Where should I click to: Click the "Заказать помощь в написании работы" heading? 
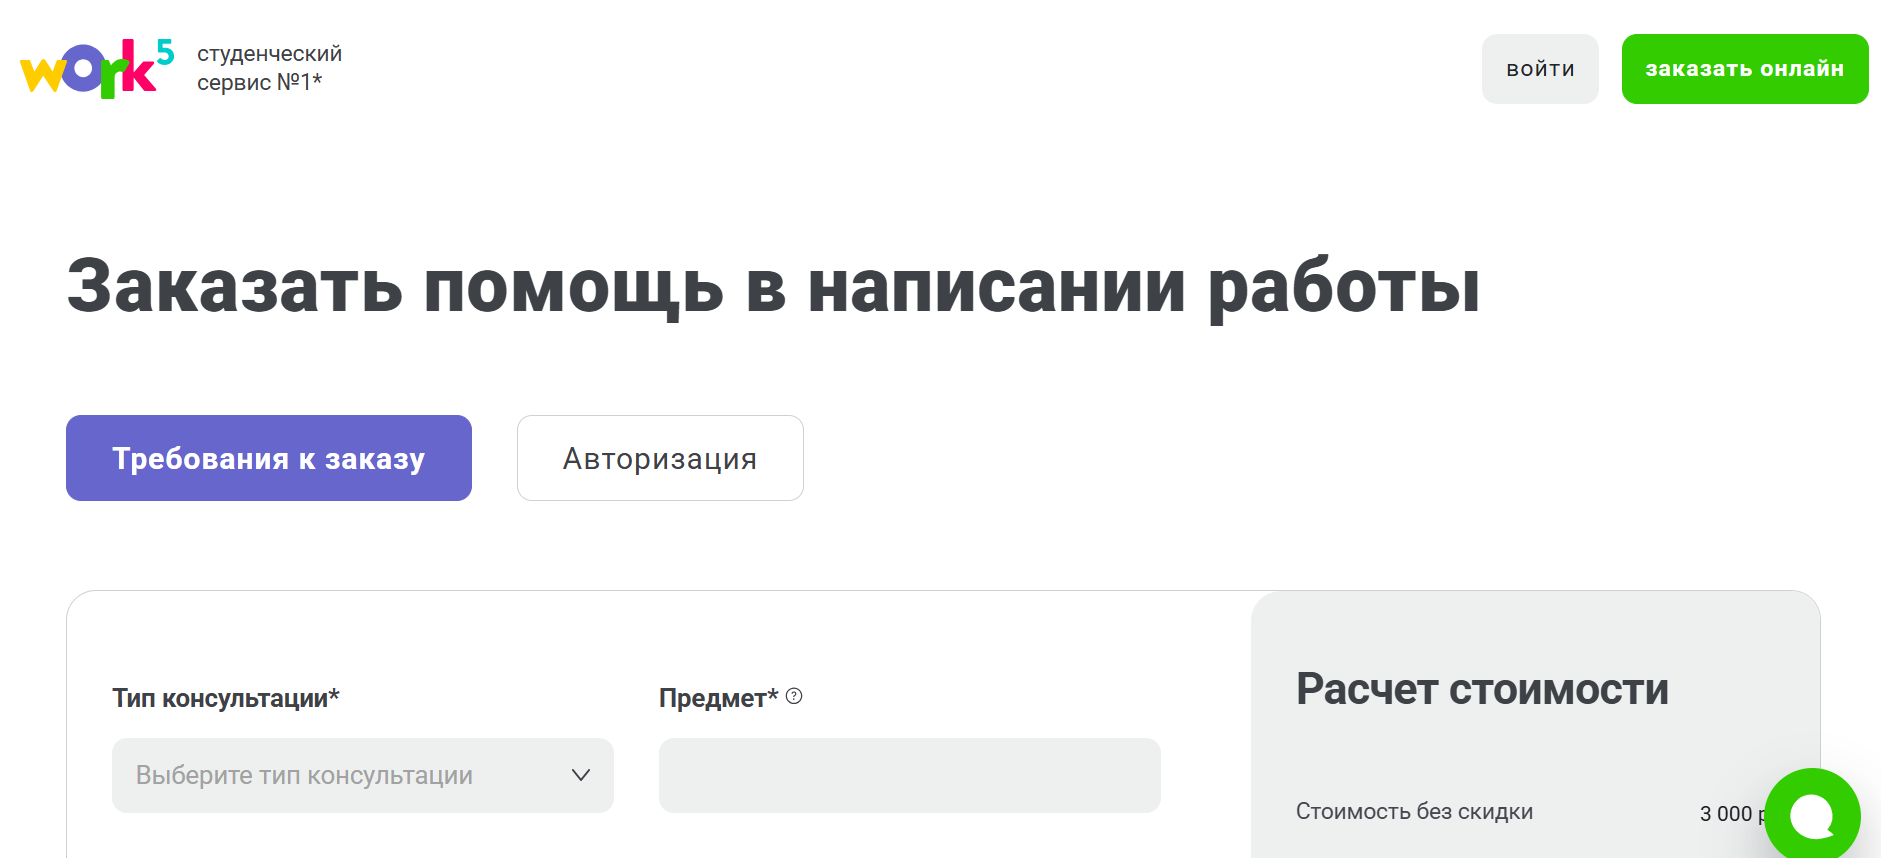(x=772, y=286)
